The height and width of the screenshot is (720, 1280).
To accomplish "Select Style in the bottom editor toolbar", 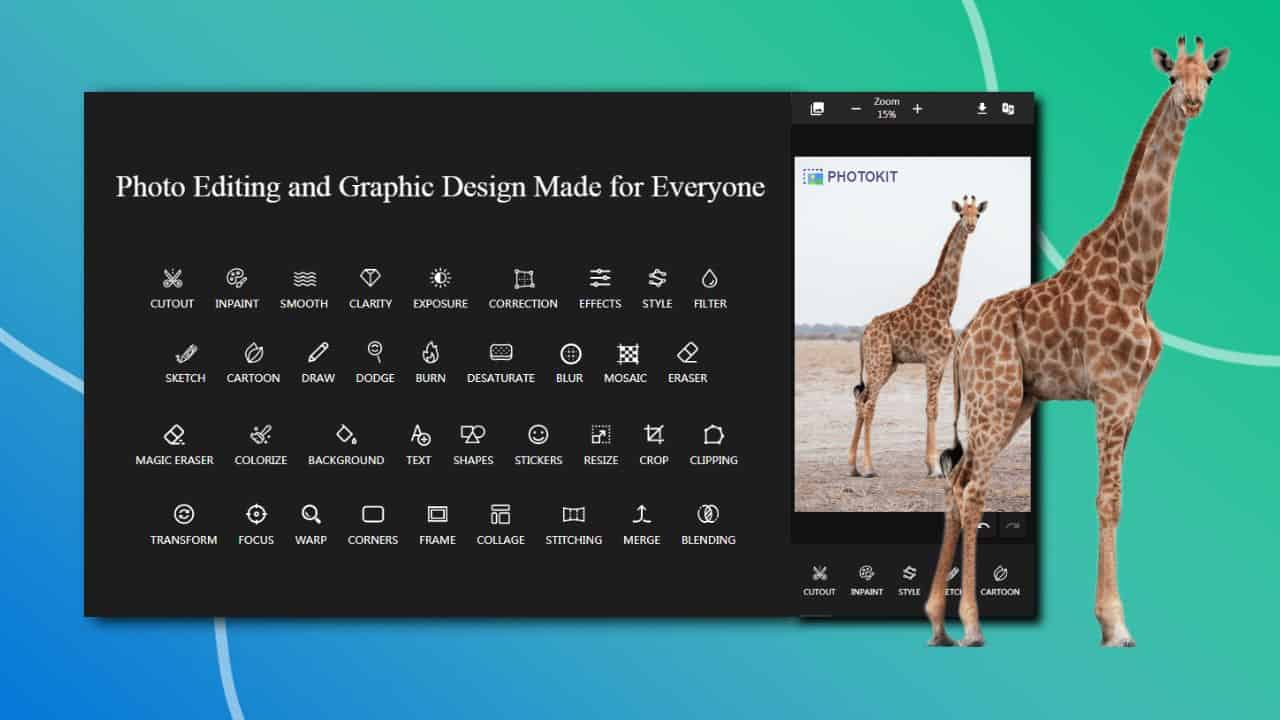I will click(909, 574).
